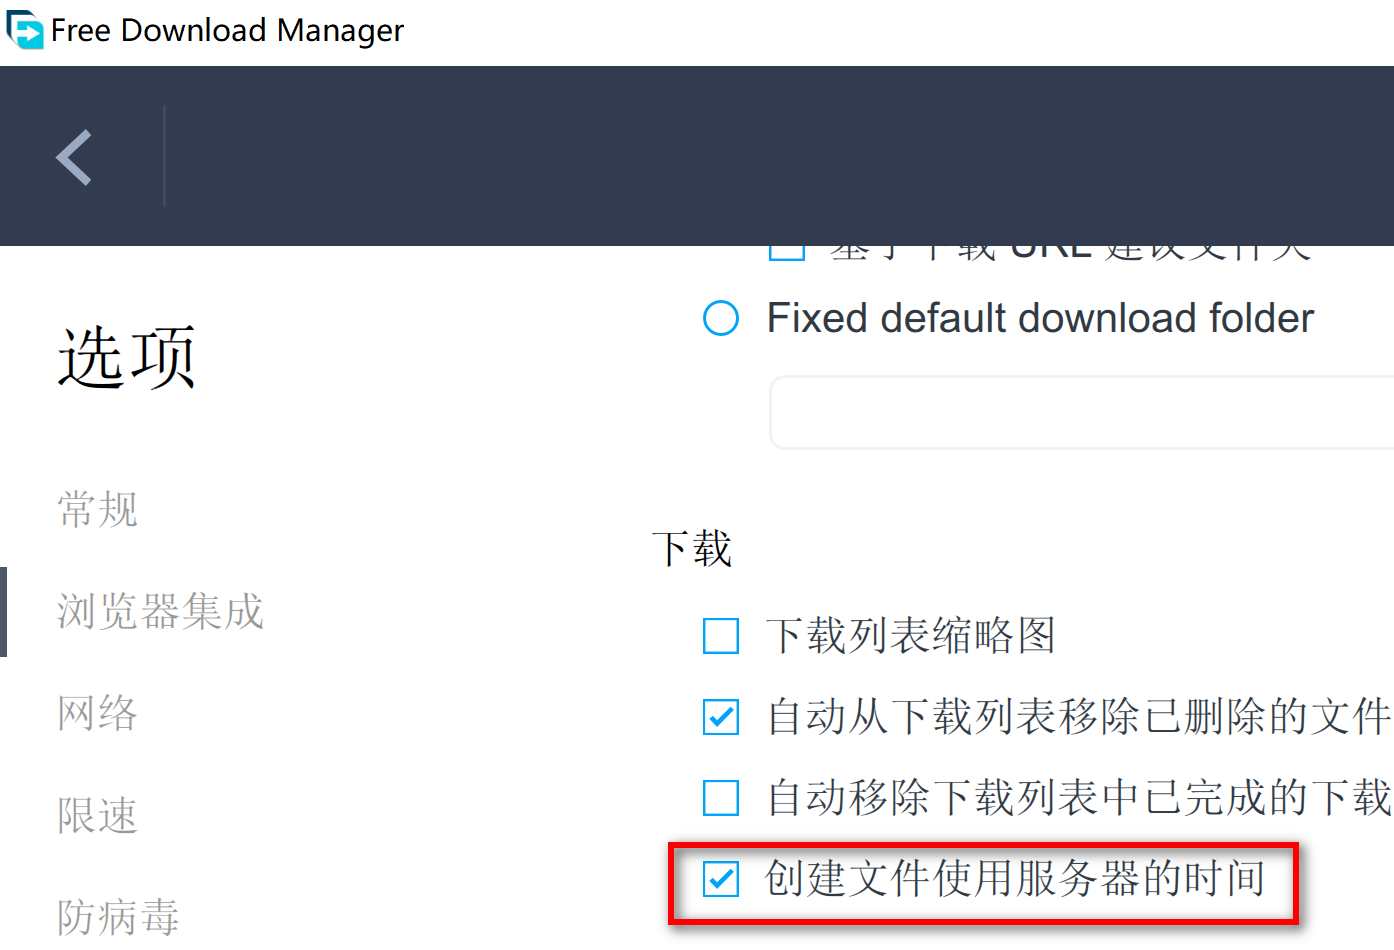
Task: Tick the 自动移除下载列表中已完成的下载 checkbox
Action: tap(721, 798)
